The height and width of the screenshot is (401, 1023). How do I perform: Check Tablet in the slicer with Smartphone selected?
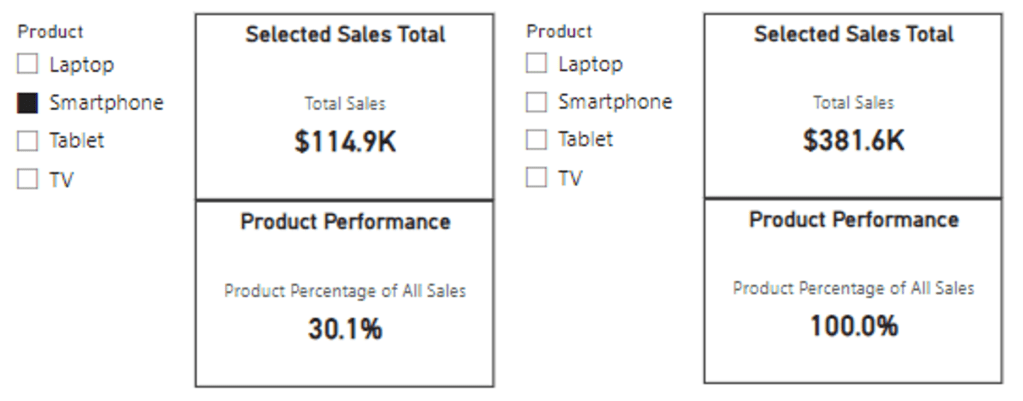28,141
